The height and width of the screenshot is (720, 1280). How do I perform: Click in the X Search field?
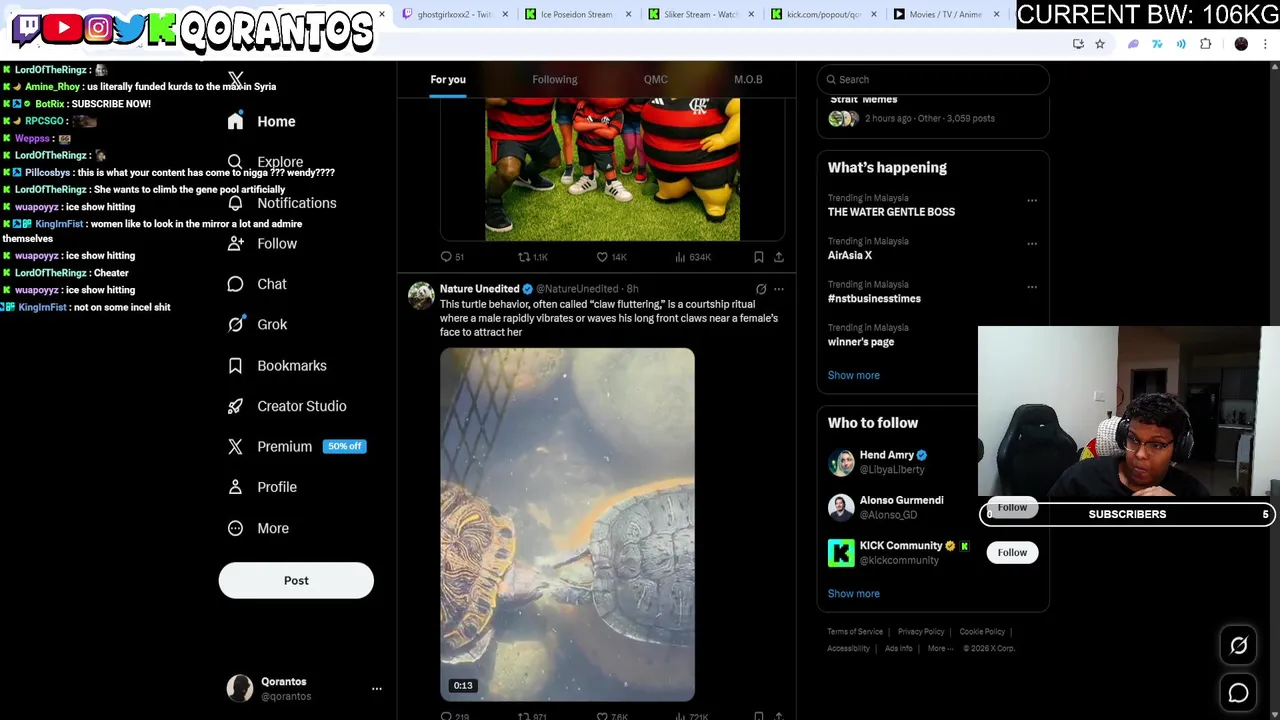click(933, 79)
